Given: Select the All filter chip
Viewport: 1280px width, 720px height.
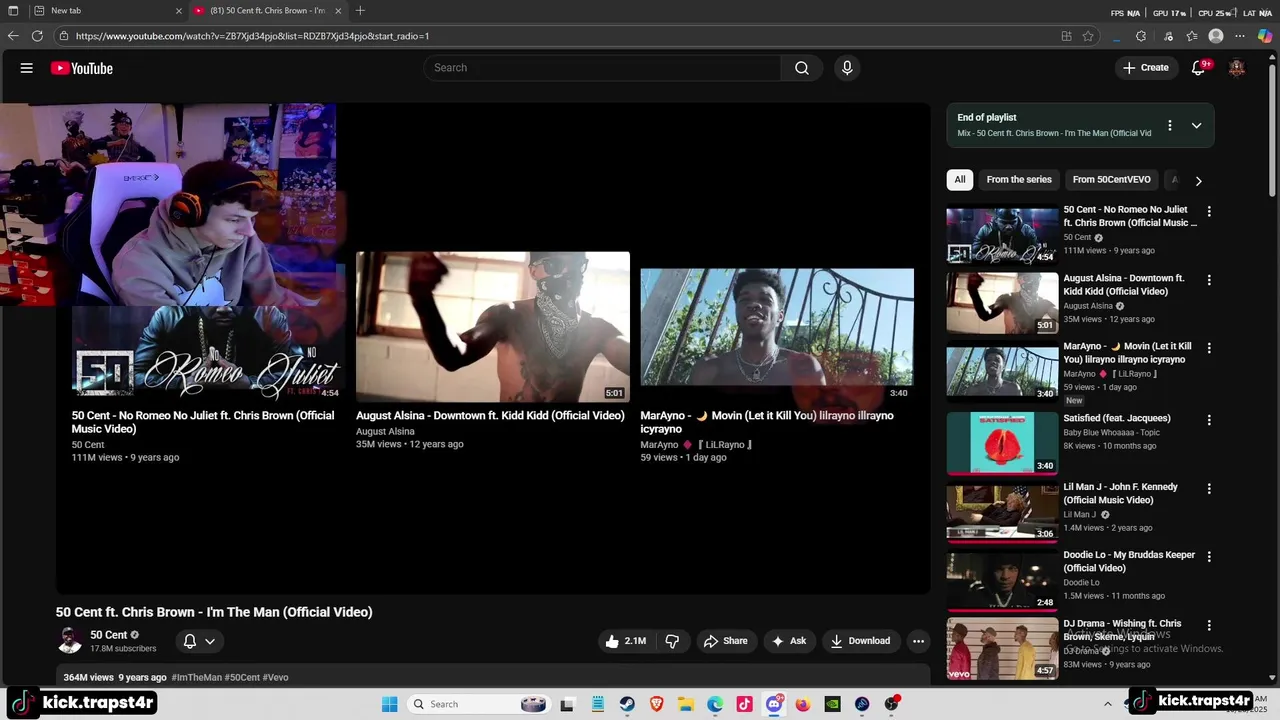Looking at the screenshot, I should point(960,180).
